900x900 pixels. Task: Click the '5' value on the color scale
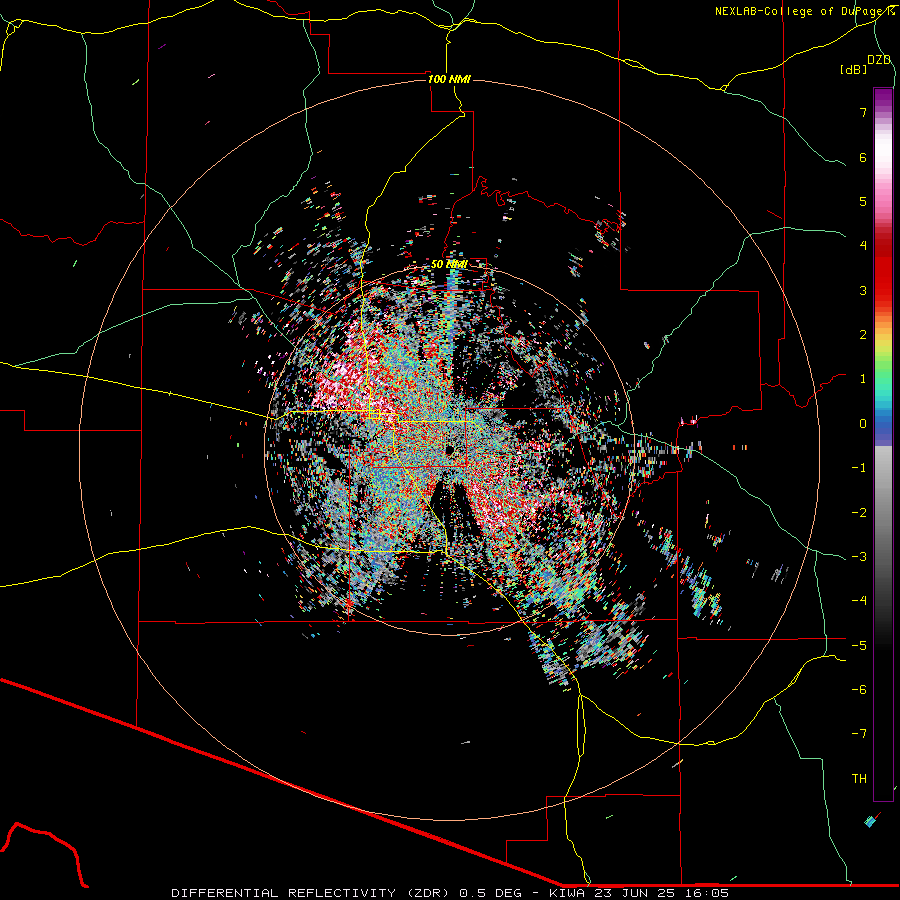(863, 201)
